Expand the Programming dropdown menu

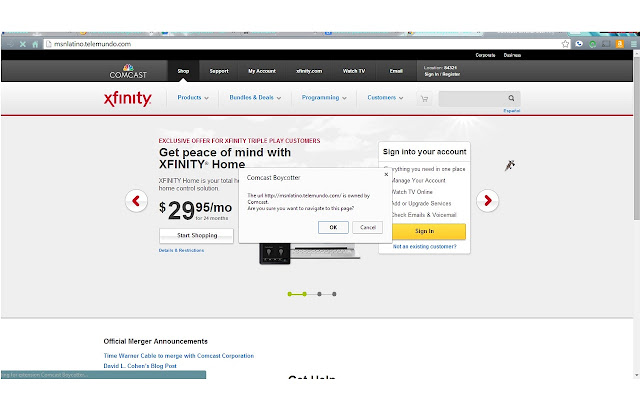[x=324, y=98]
